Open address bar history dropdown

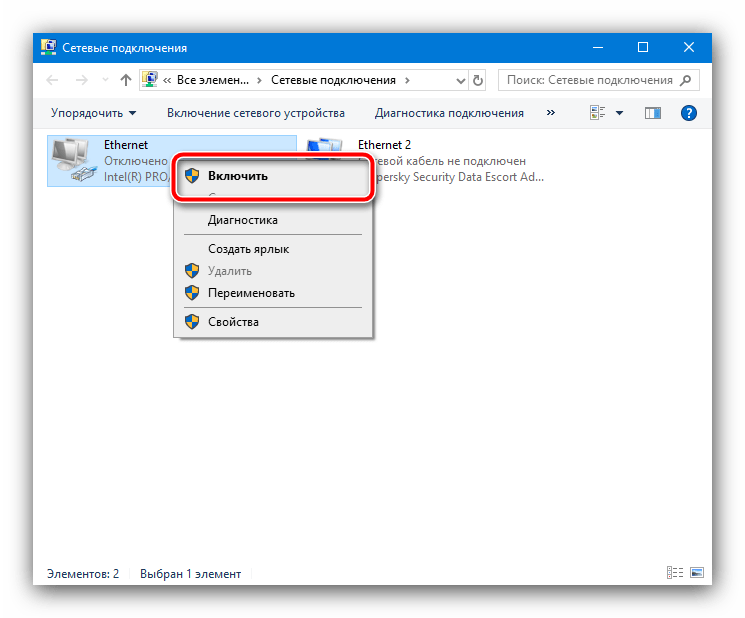coord(460,81)
